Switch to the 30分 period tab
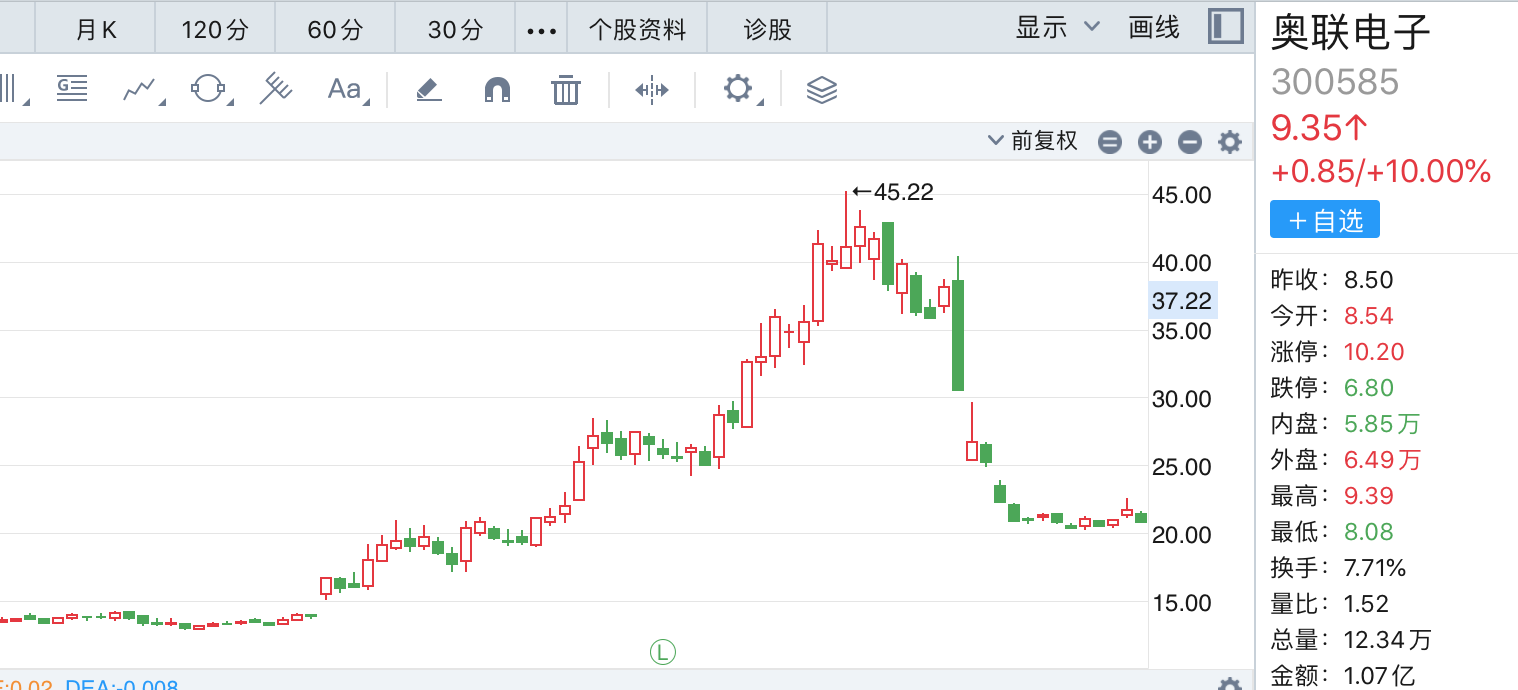 (455, 29)
